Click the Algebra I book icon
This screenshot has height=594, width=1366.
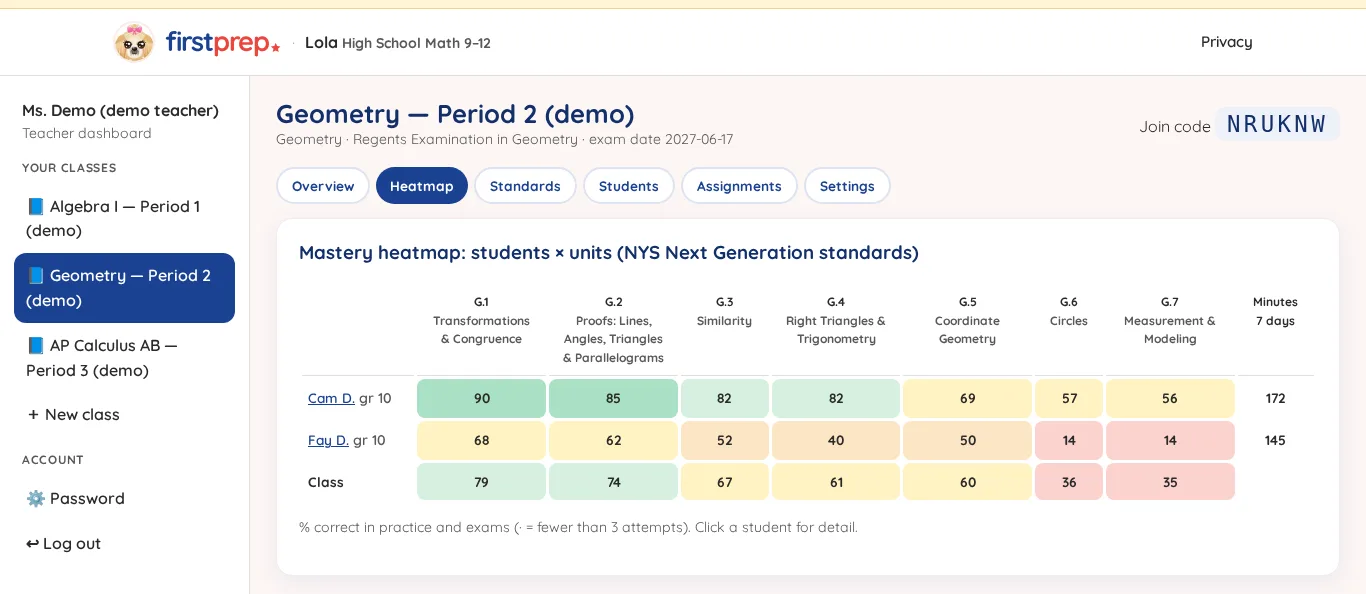[x=36, y=206]
